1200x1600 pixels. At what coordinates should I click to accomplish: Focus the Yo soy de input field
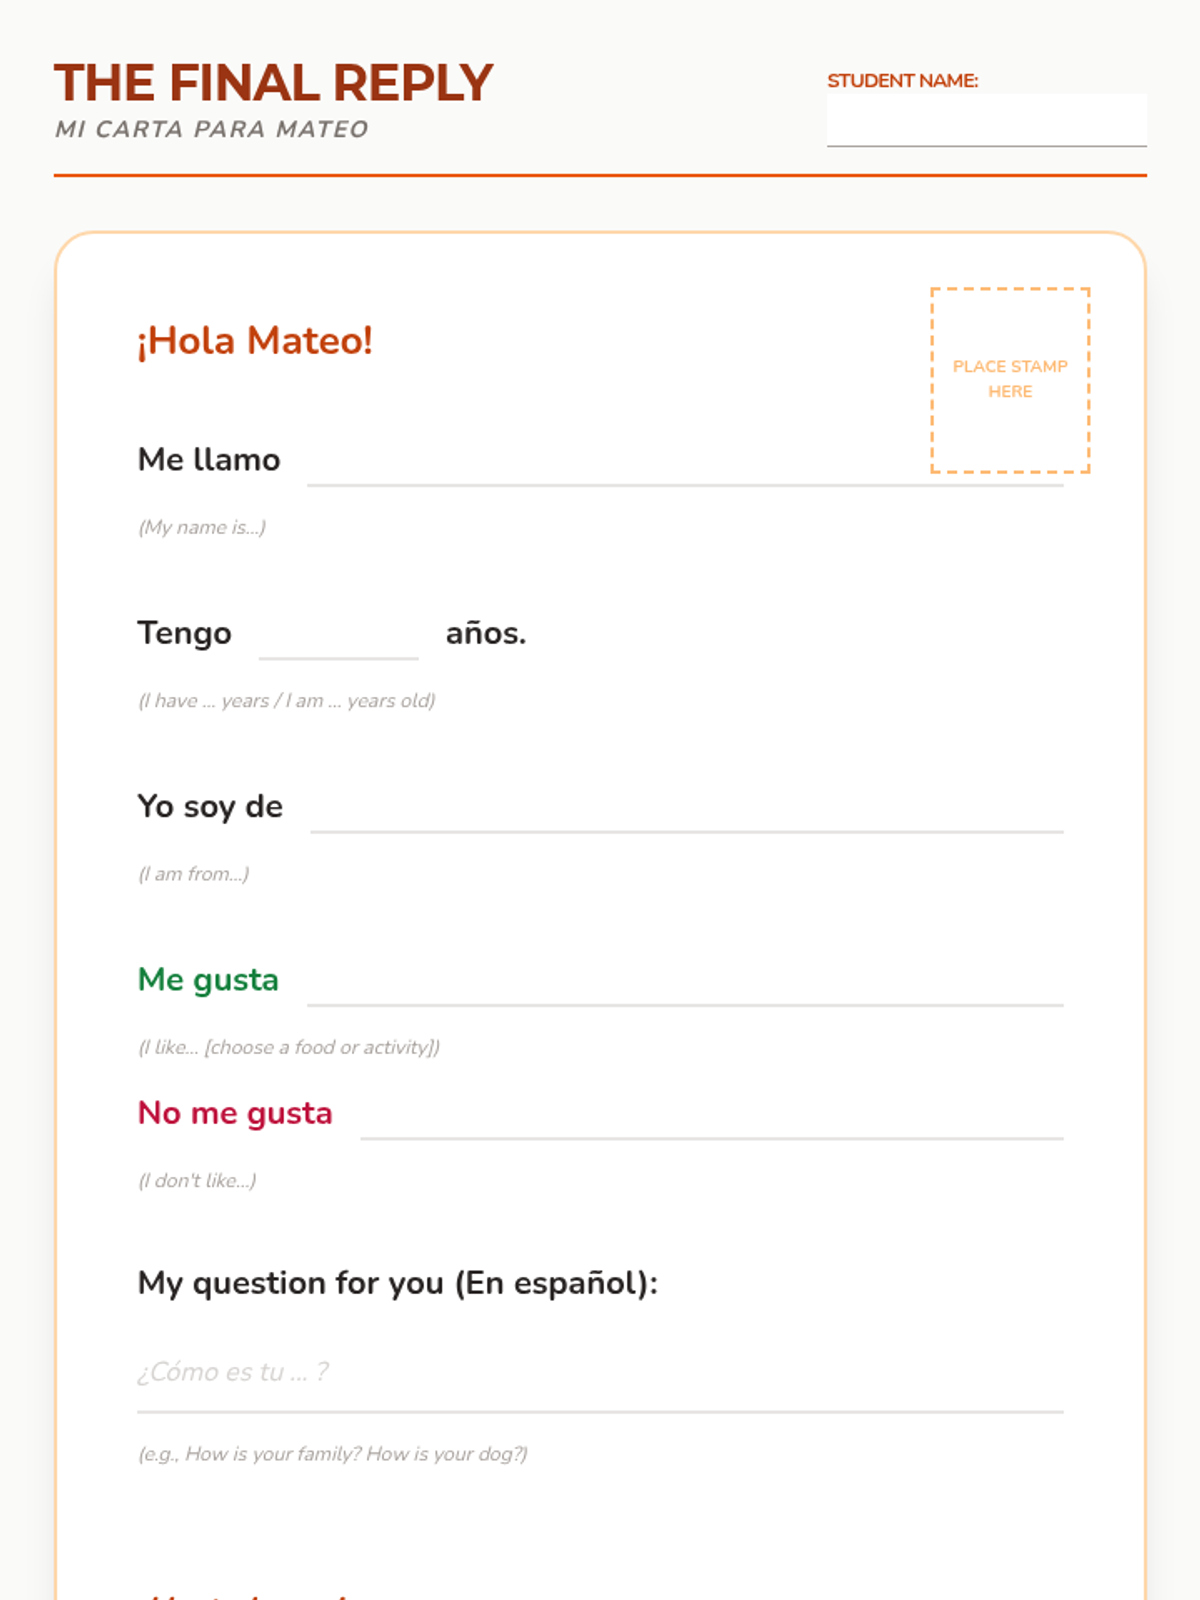pyautogui.click(x=686, y=807)
